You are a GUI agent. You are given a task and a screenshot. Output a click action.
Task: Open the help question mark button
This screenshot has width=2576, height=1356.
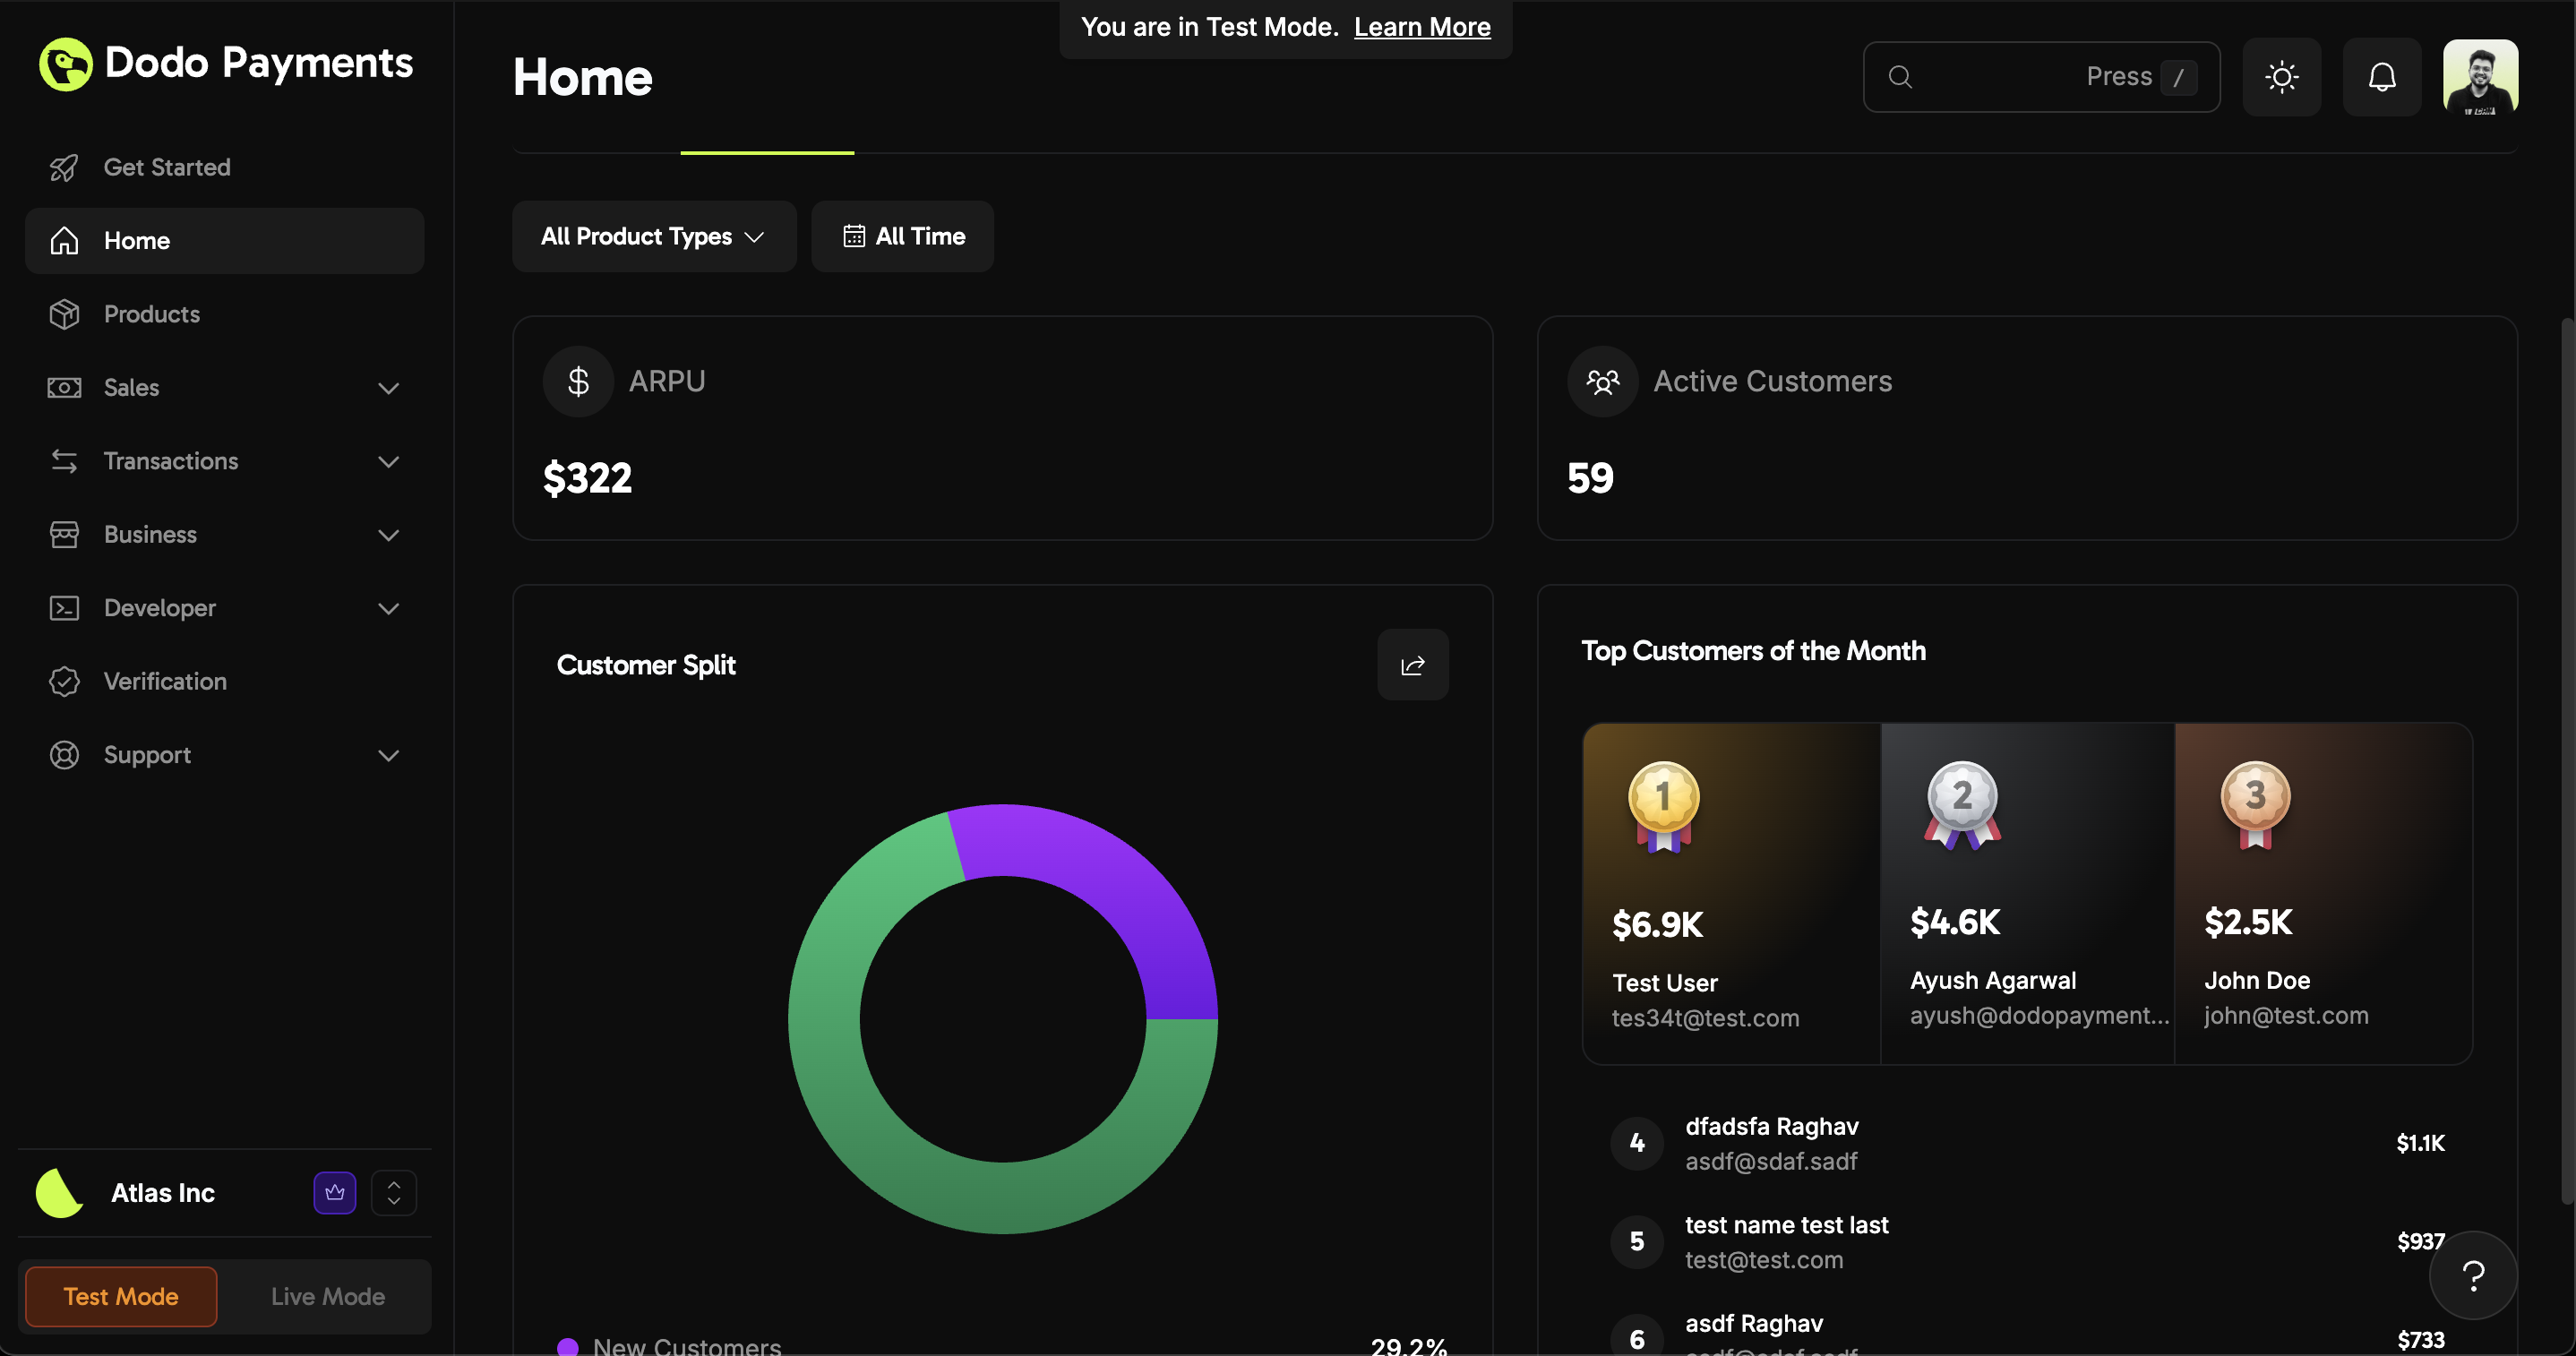[x=2473, y=1275]
